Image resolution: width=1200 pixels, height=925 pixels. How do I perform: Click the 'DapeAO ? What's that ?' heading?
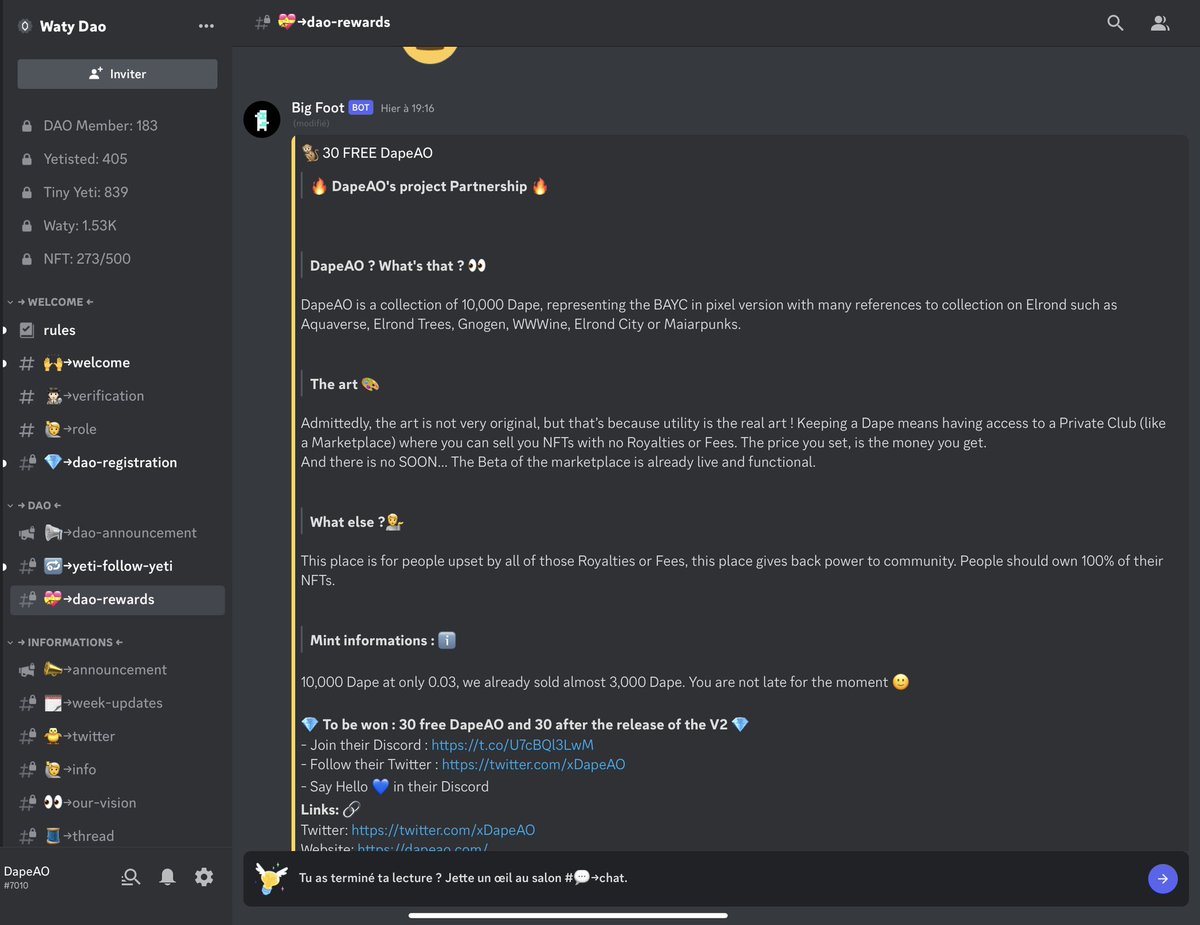[398, 266]
